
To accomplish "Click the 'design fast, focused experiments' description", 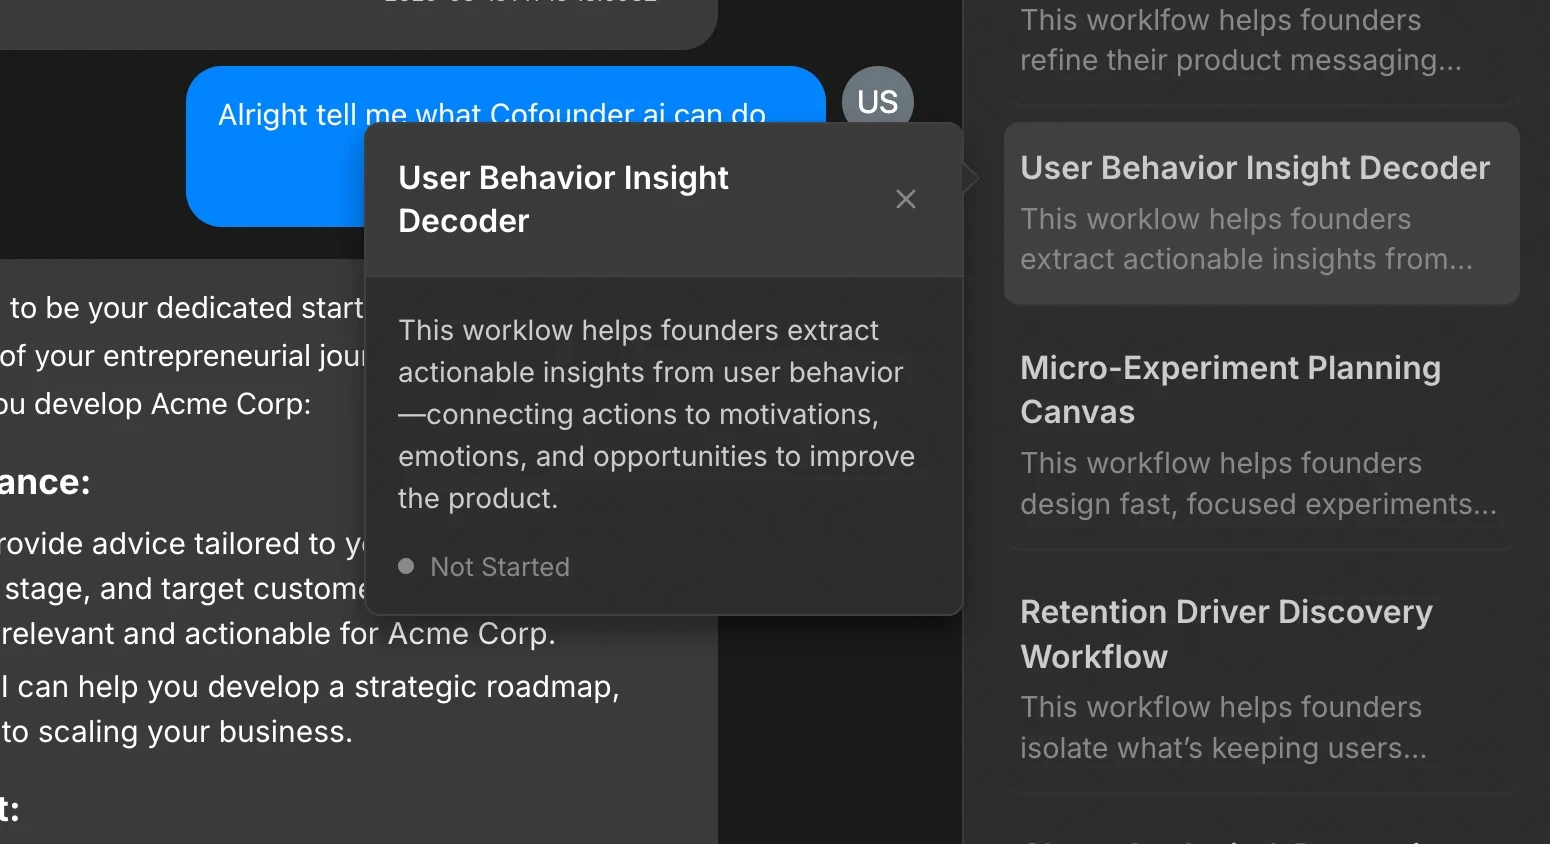I will pyautogui.click(x=1258, y=504).
